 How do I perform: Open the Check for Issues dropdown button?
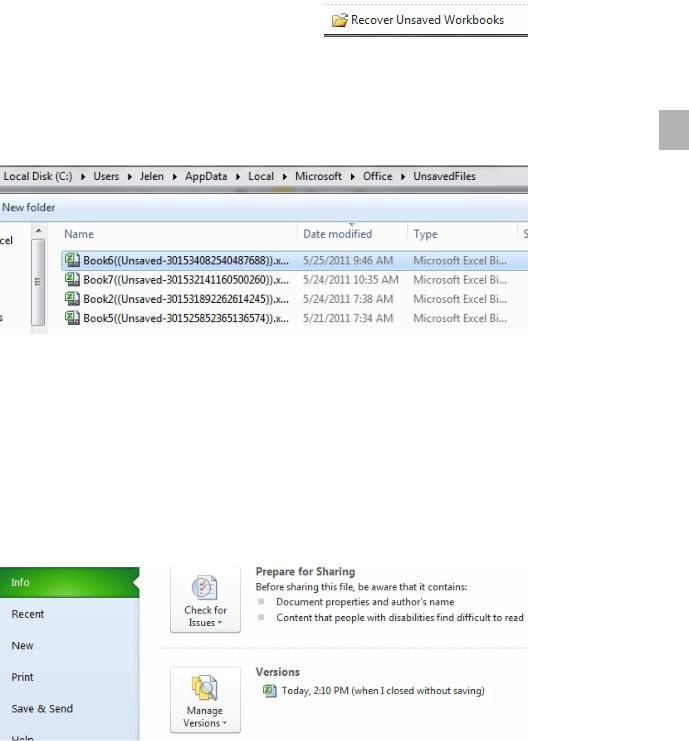coord(205,600)
